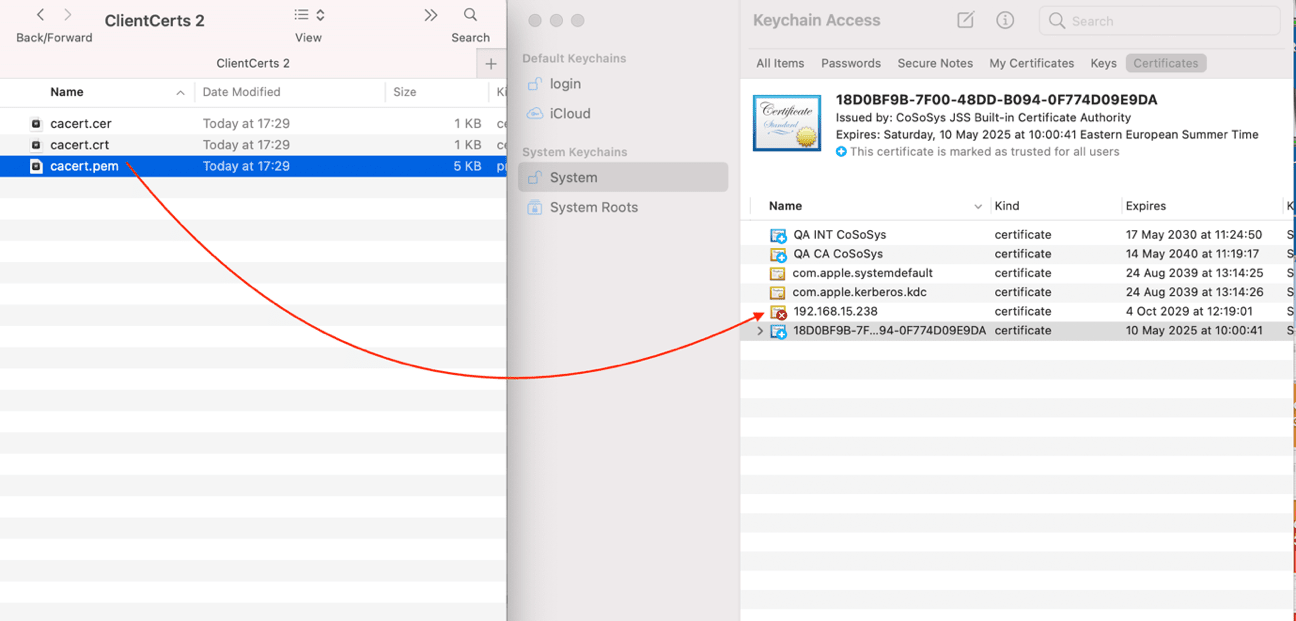Switch to the Secure Notes tab
Viewport: 1296px width, 621px height.
tap(935, 63)
